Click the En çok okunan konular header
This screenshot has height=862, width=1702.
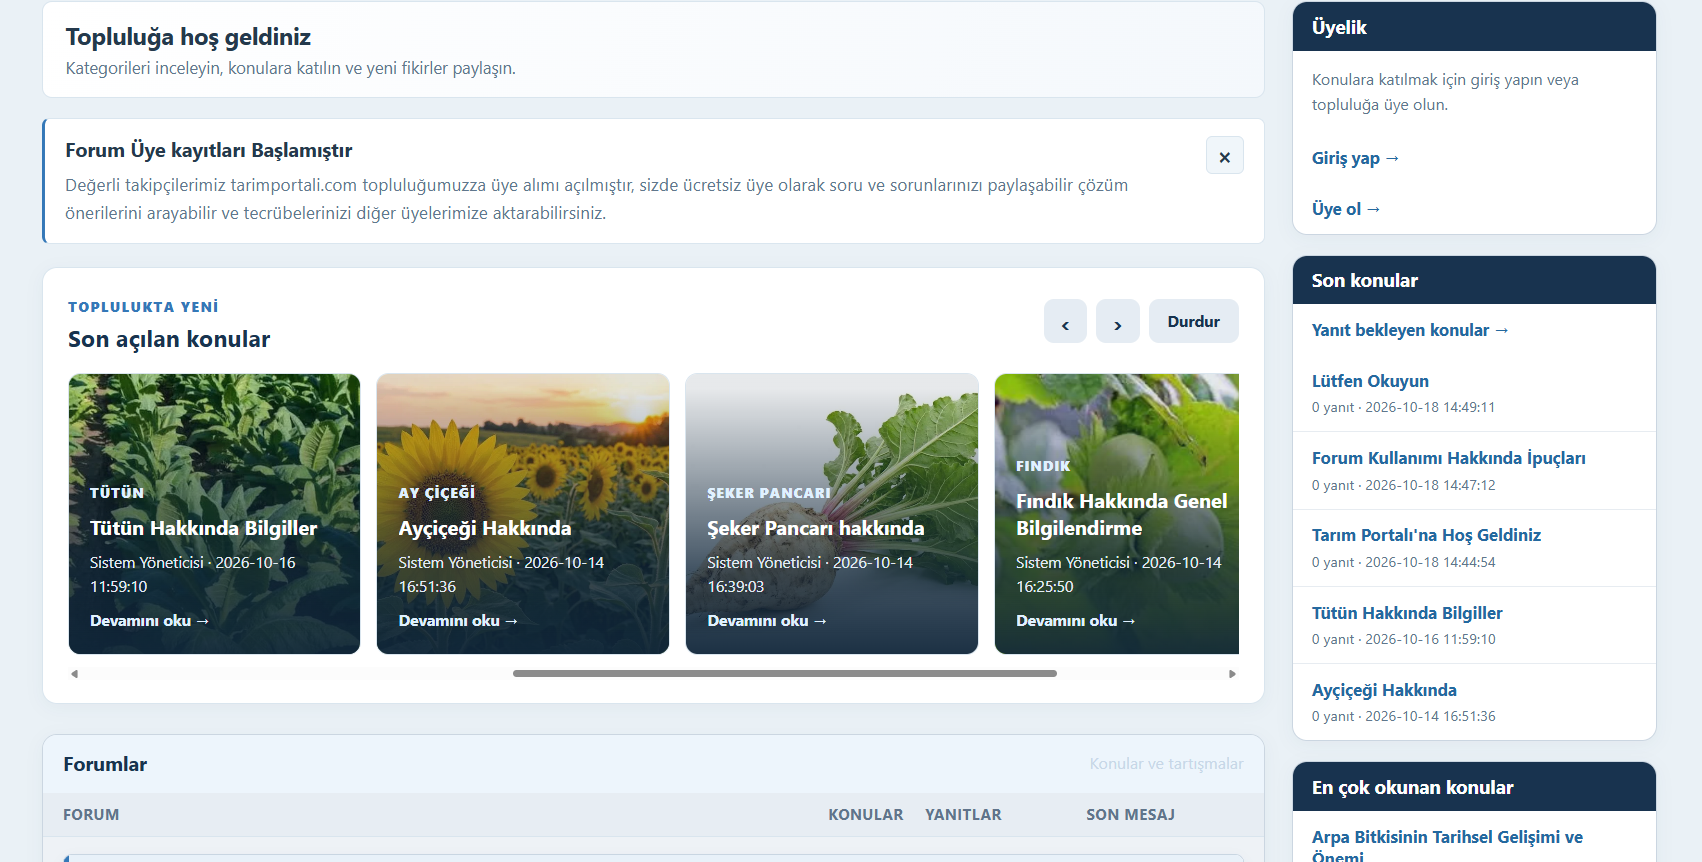tap(1474, 787)
